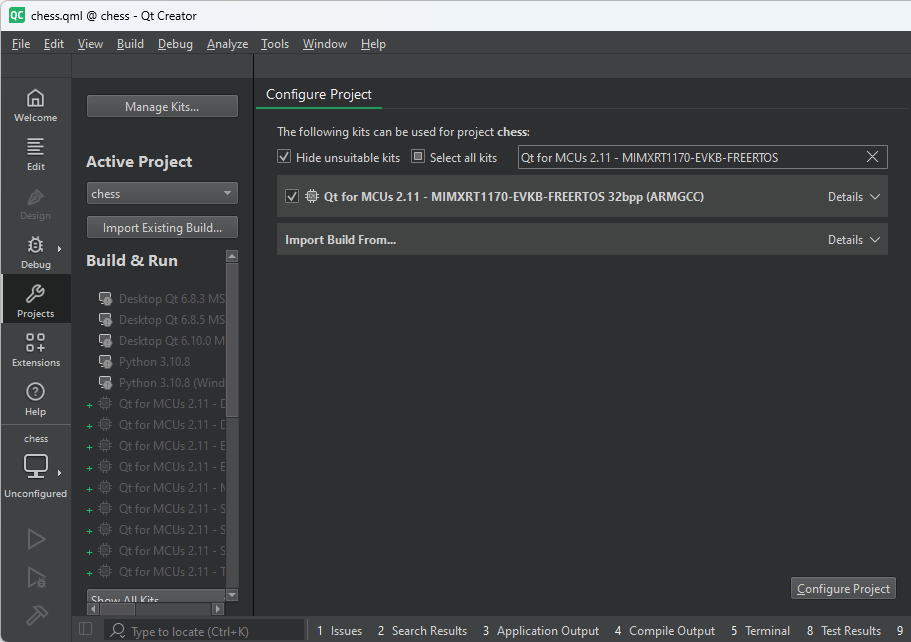
Task: Uncheck Hide unsuitable kits
Action: coord(284,157)
